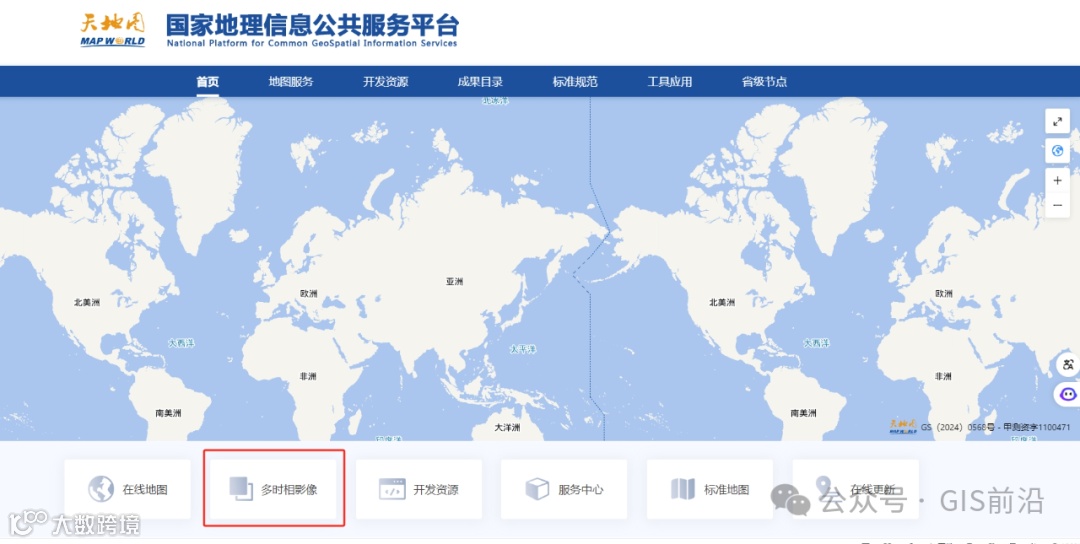Open the 服务中心 card
Viewport: 1080px width, 544px height.
(x=564, y=490)
